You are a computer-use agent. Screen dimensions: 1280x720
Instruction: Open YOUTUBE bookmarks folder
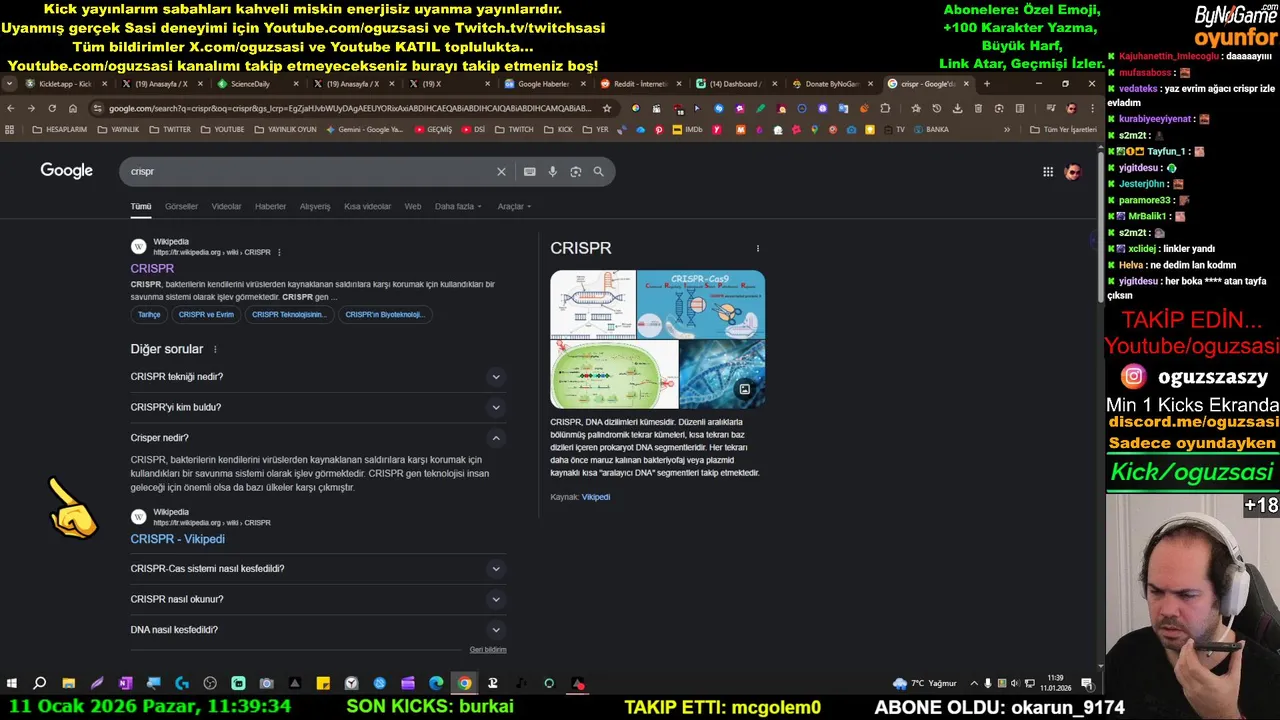point(222,129)
